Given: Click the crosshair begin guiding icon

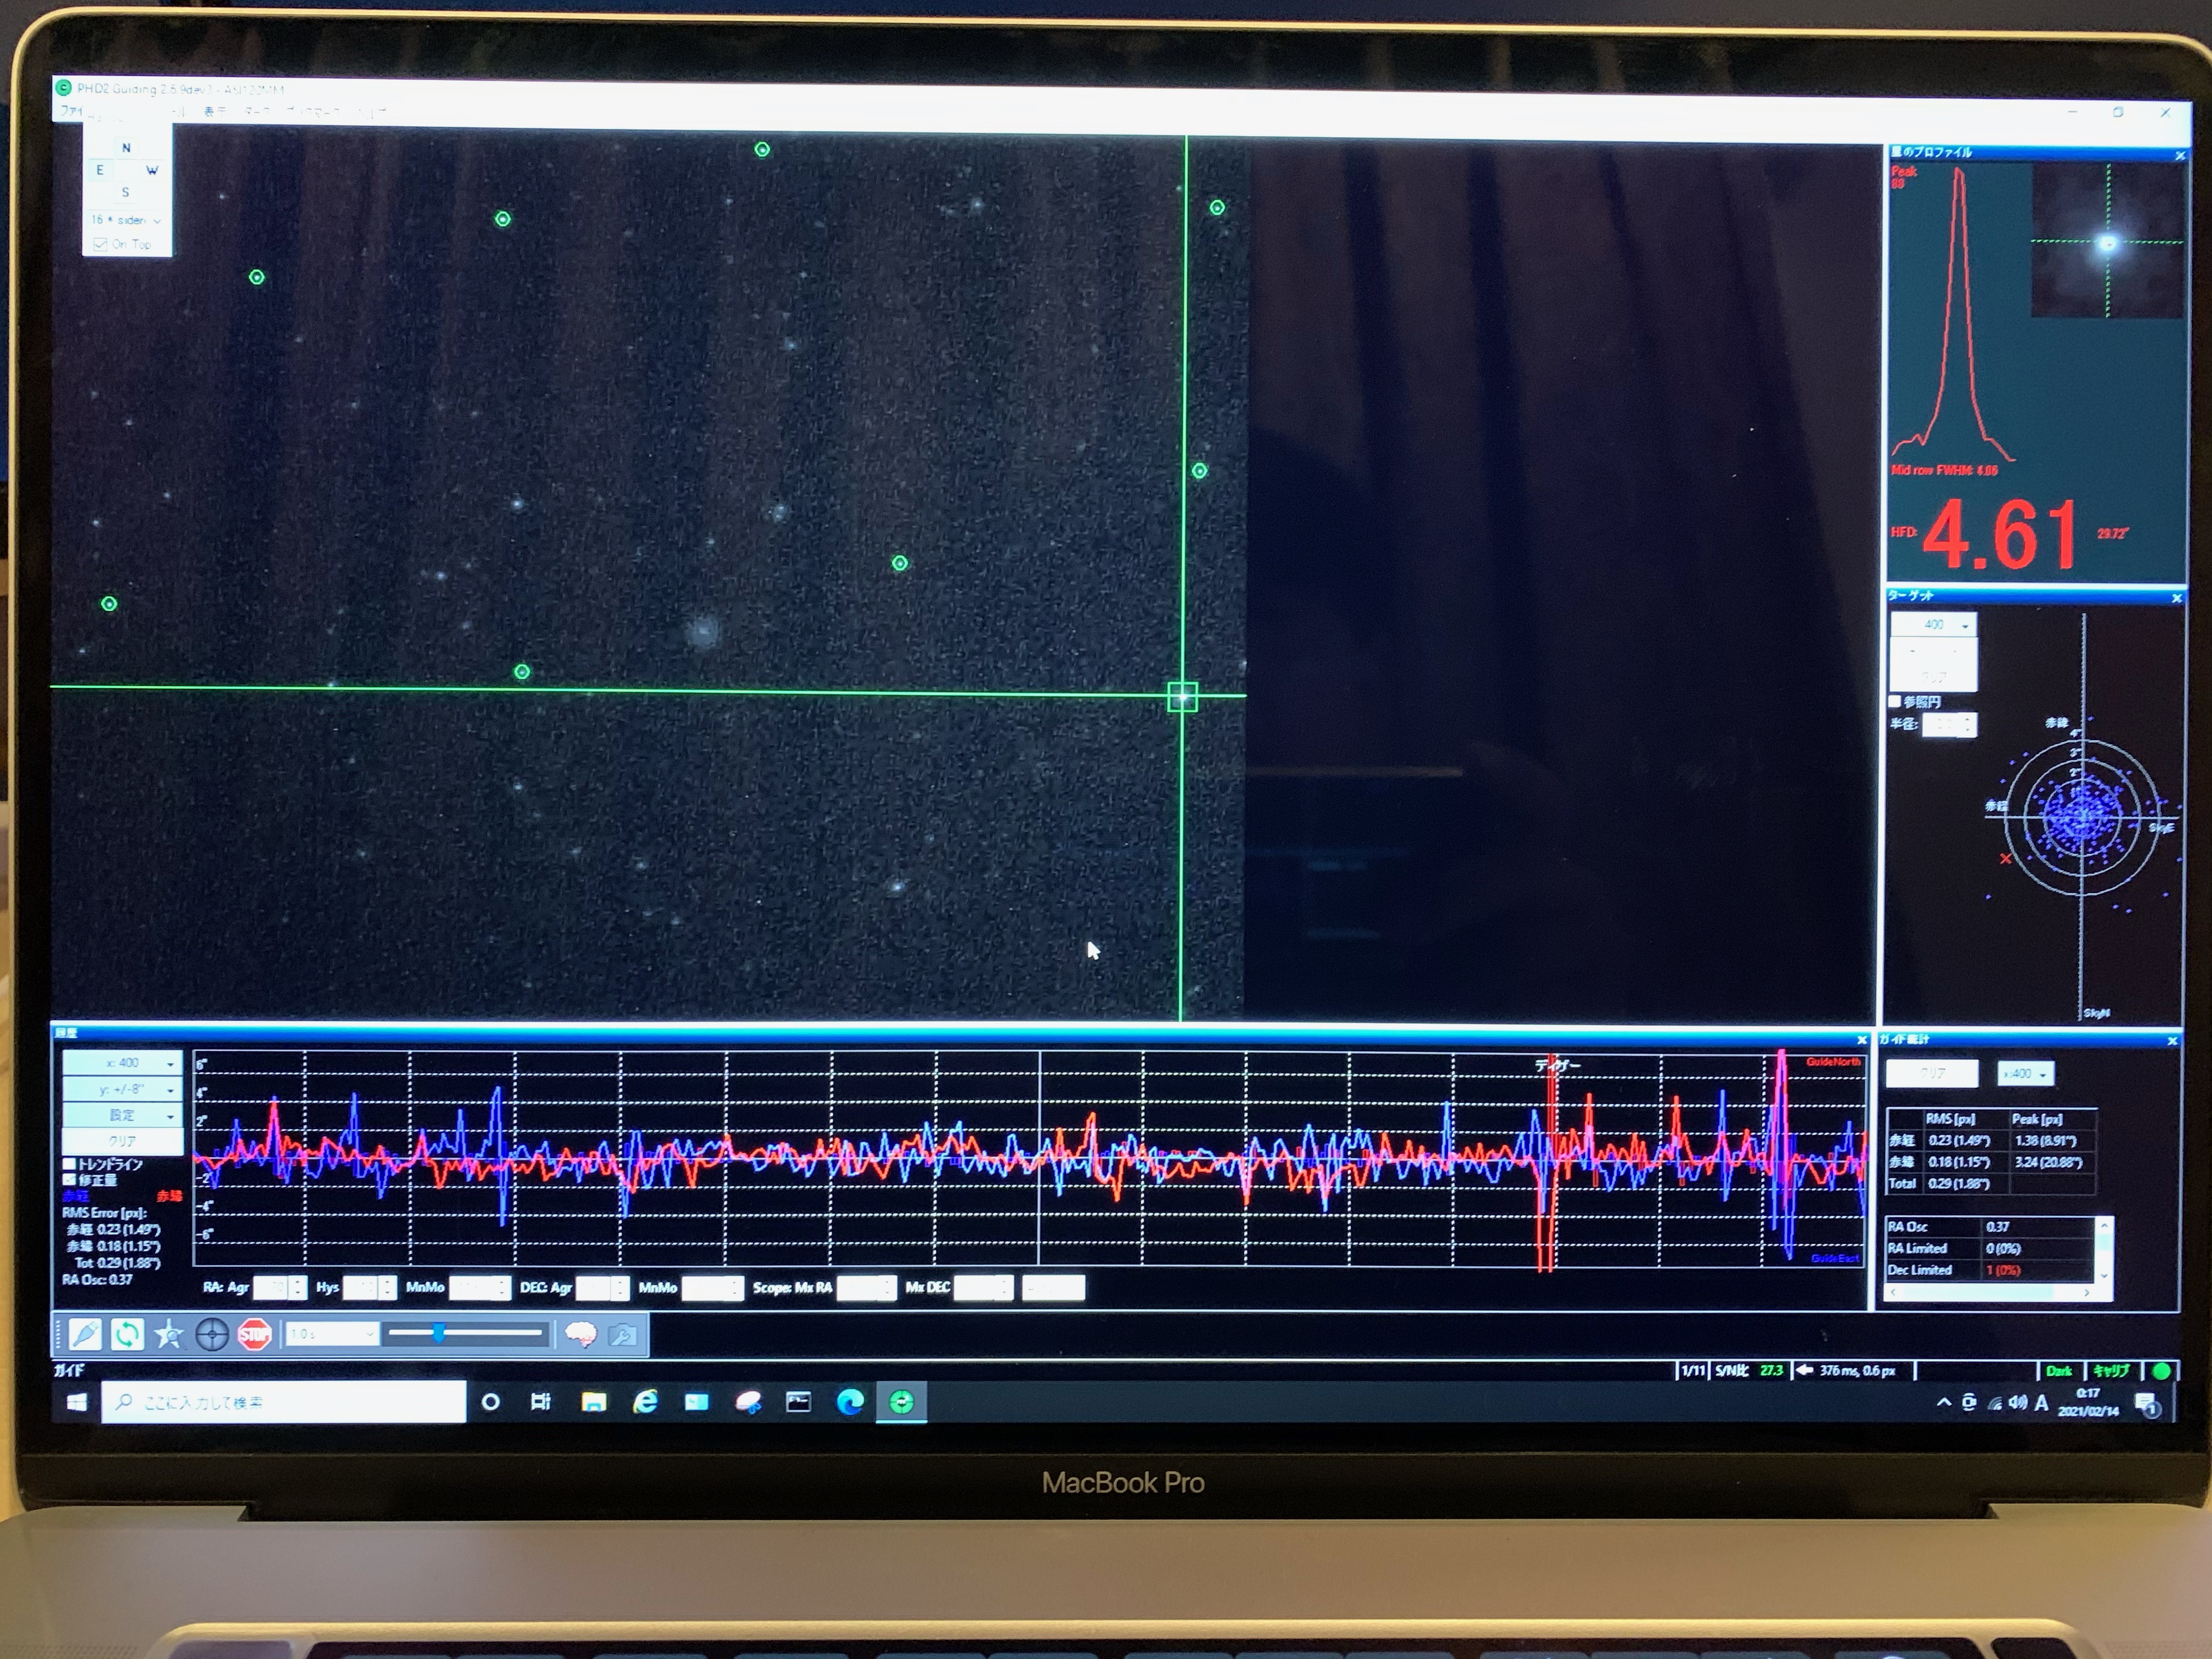Looking at the screenshot, I should pos(212,1334).
